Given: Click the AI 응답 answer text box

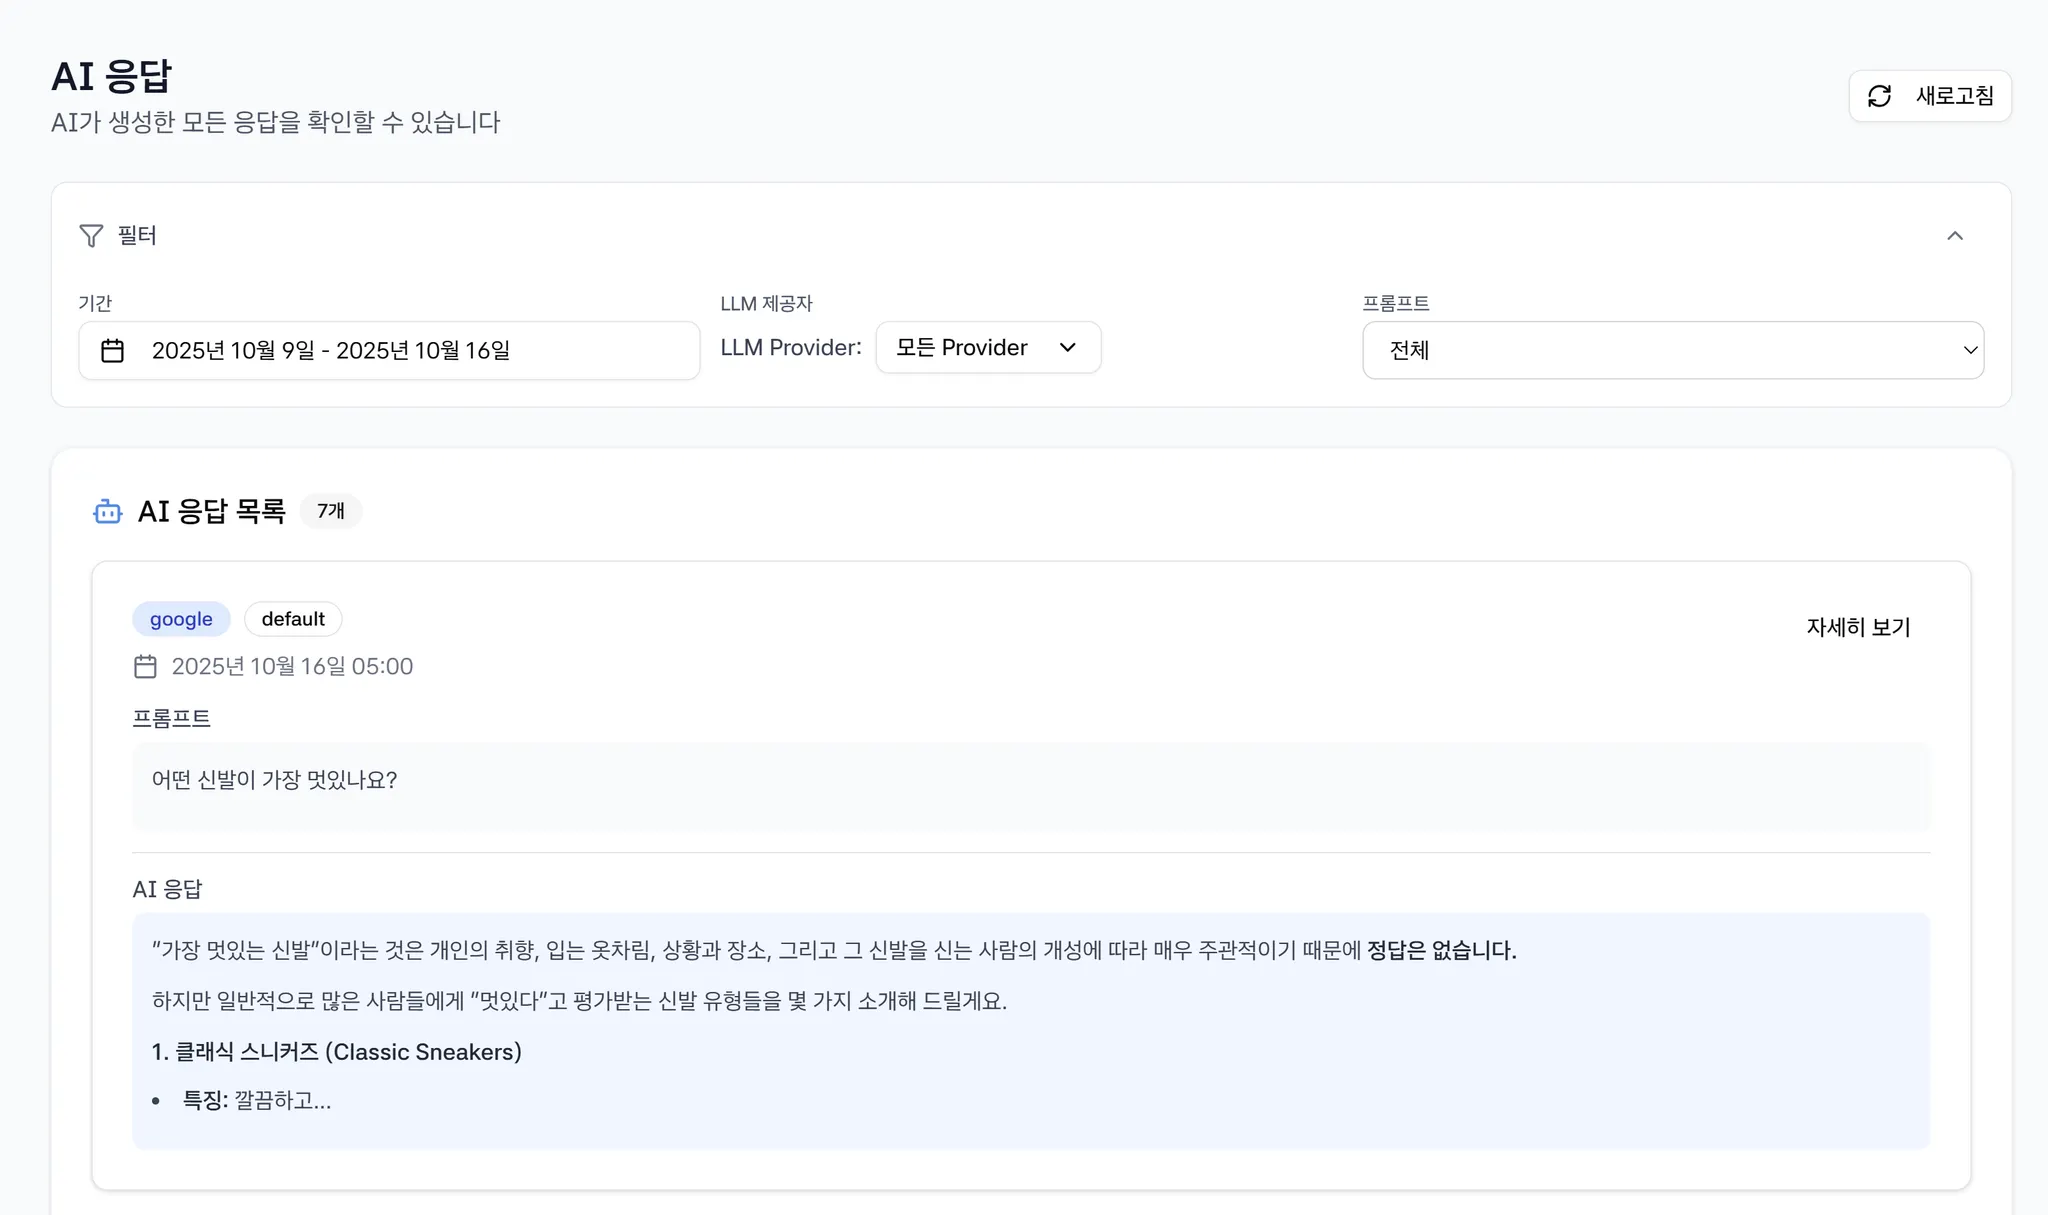Looking at the screenshot, I should (x=1030, y=1030).
